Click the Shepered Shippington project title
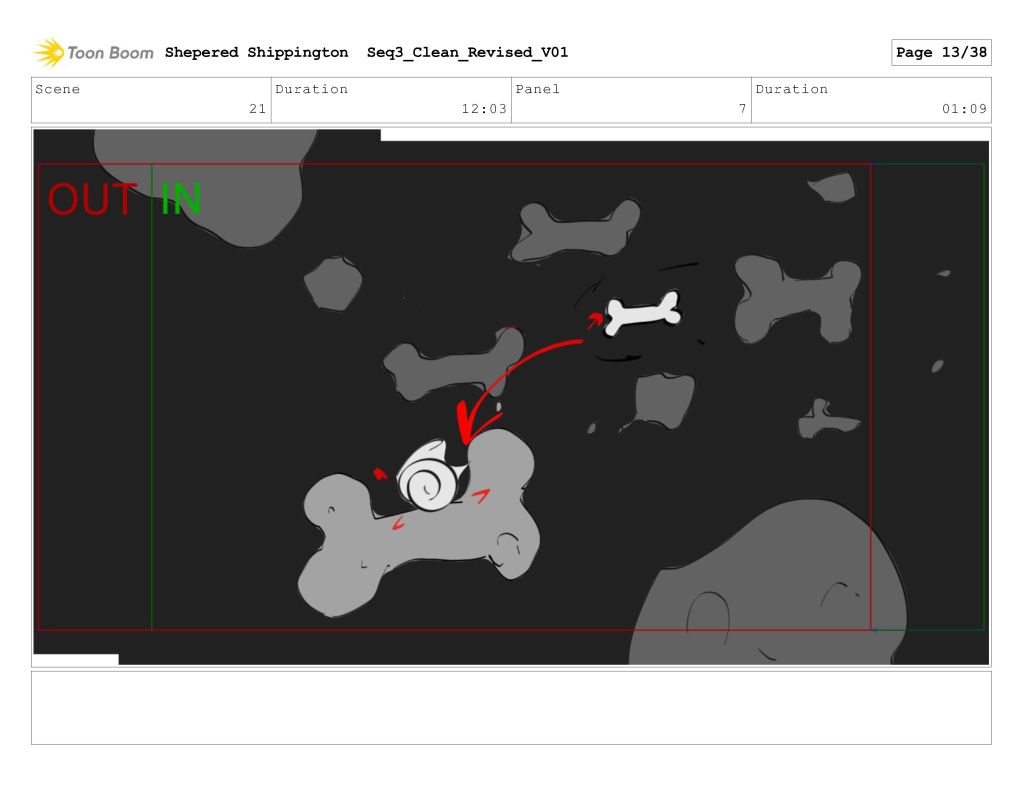Screen dimensions: 1024x791 (256, 53)
